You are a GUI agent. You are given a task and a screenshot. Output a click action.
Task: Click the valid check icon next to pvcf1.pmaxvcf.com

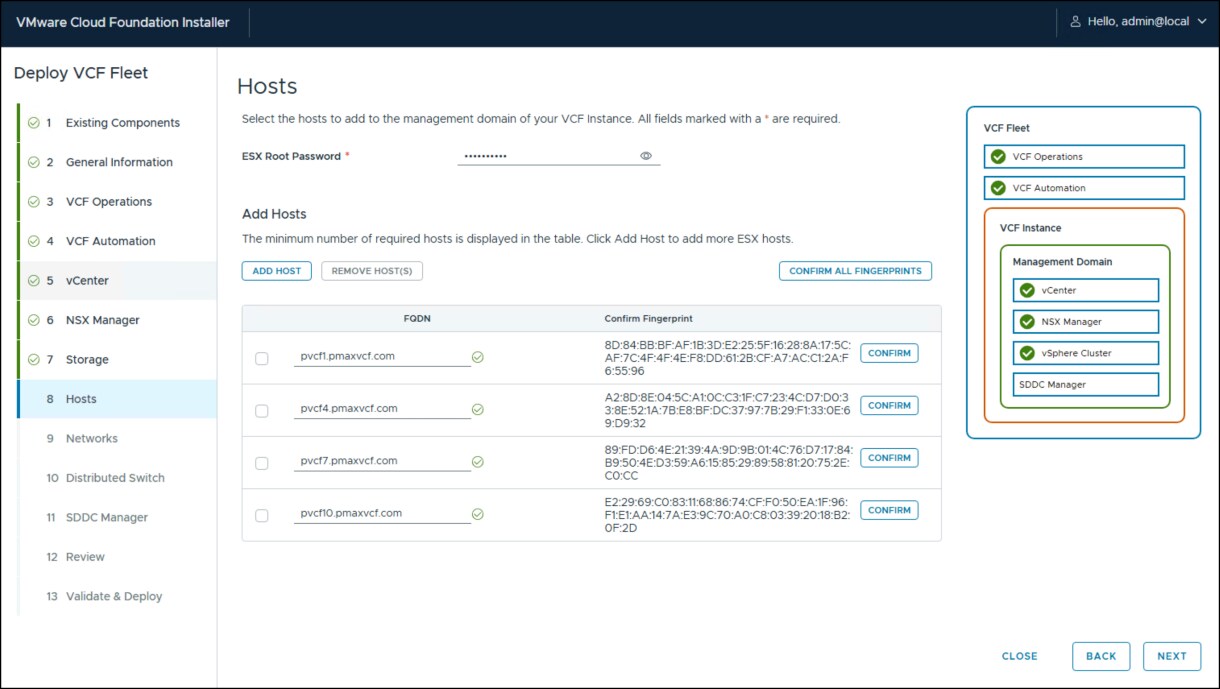(x=478, y=357)
